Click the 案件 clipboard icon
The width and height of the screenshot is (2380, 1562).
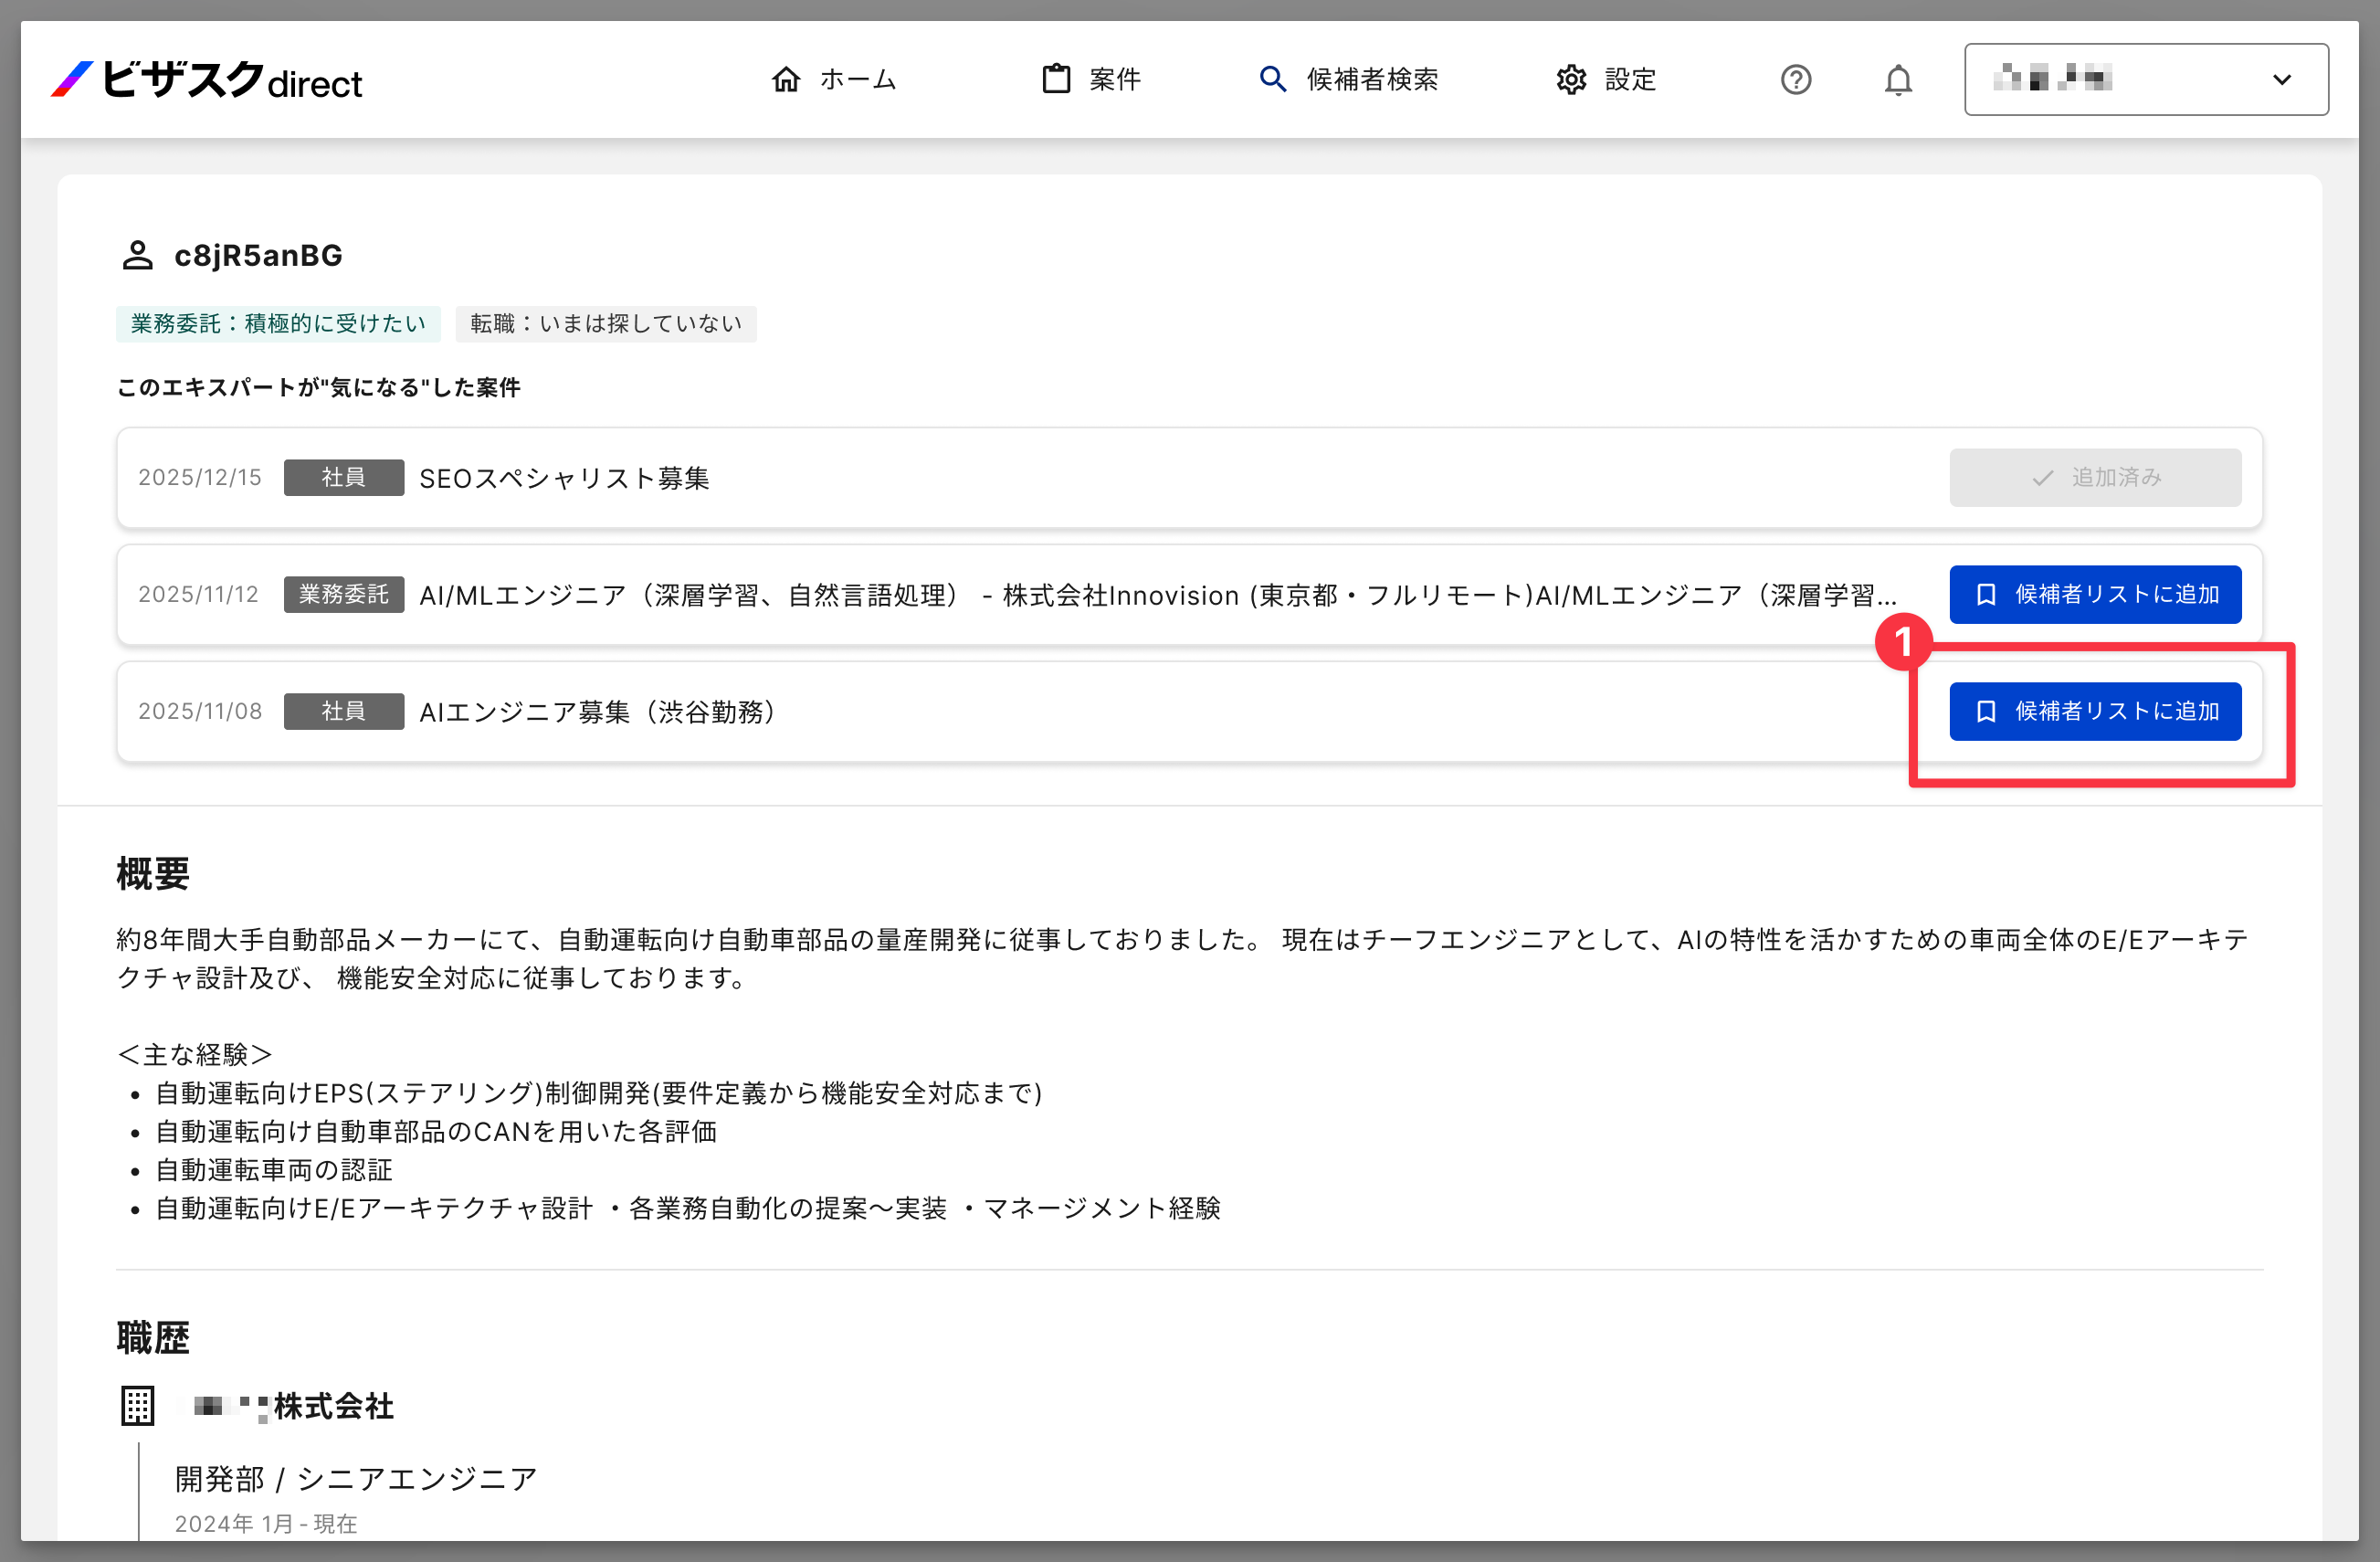1056,79
